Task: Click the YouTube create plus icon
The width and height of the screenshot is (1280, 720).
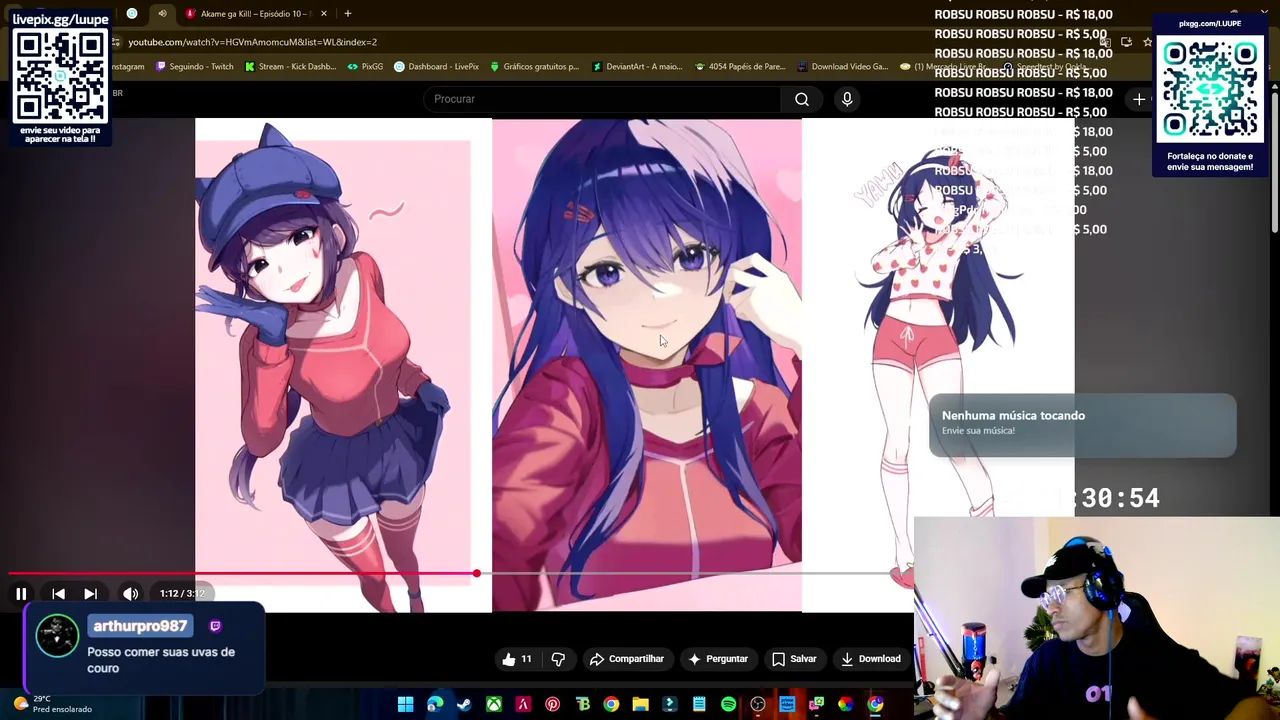Action: pyautogui.click(x=1139, y=99)
